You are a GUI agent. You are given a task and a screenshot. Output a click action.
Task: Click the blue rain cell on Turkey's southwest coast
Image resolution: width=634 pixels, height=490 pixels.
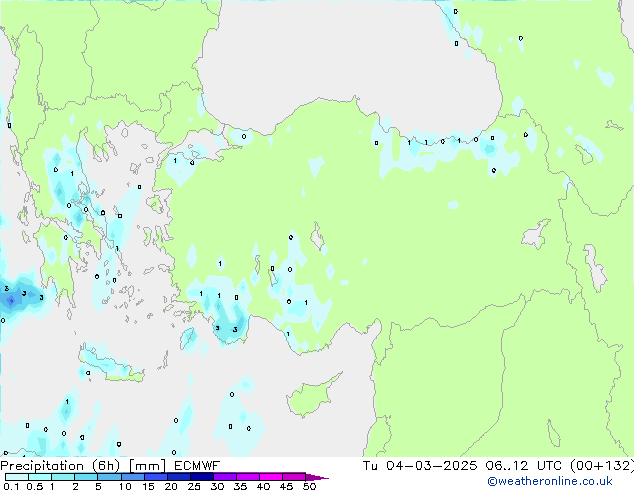point(228,326)
